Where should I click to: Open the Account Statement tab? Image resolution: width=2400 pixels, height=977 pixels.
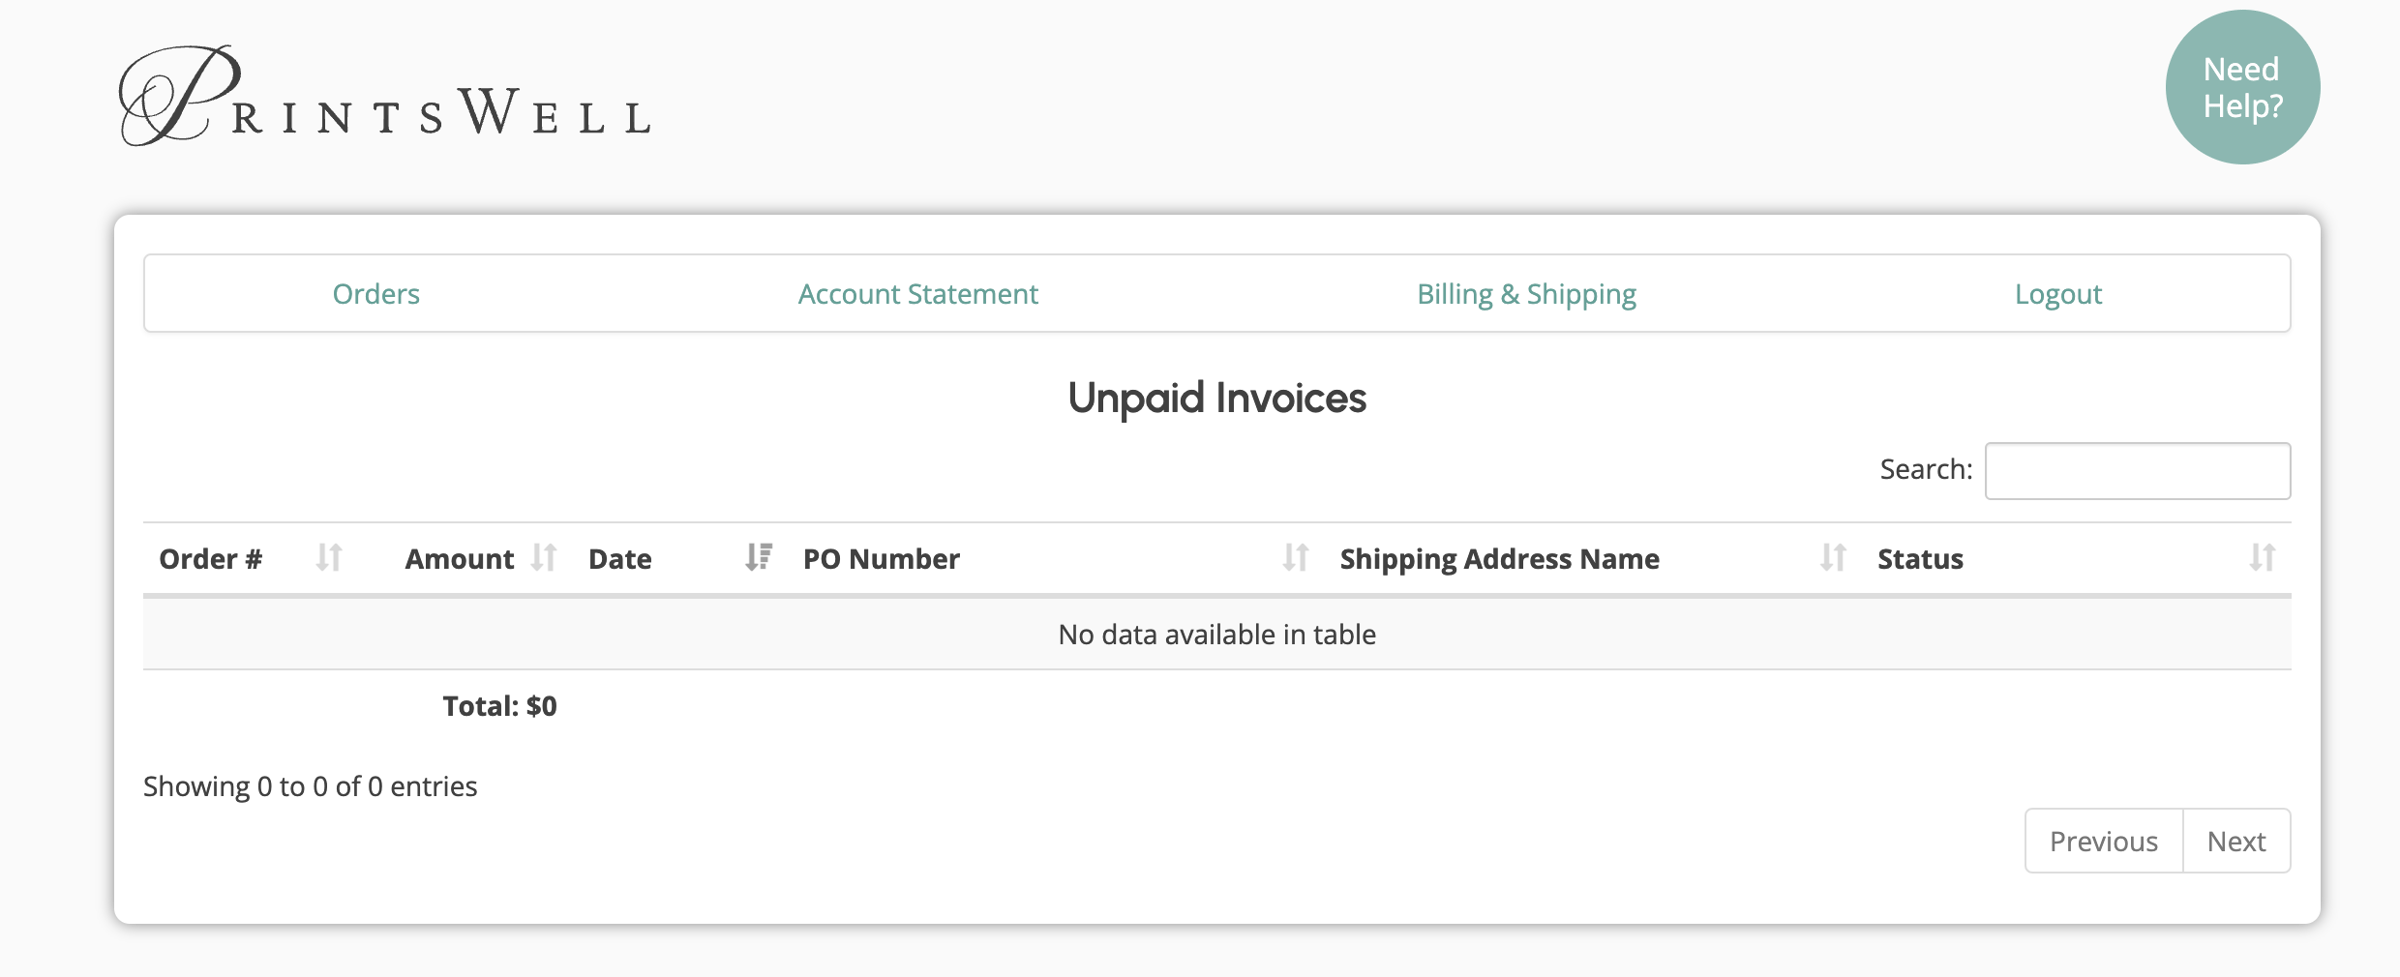click(x=917, y=294)
